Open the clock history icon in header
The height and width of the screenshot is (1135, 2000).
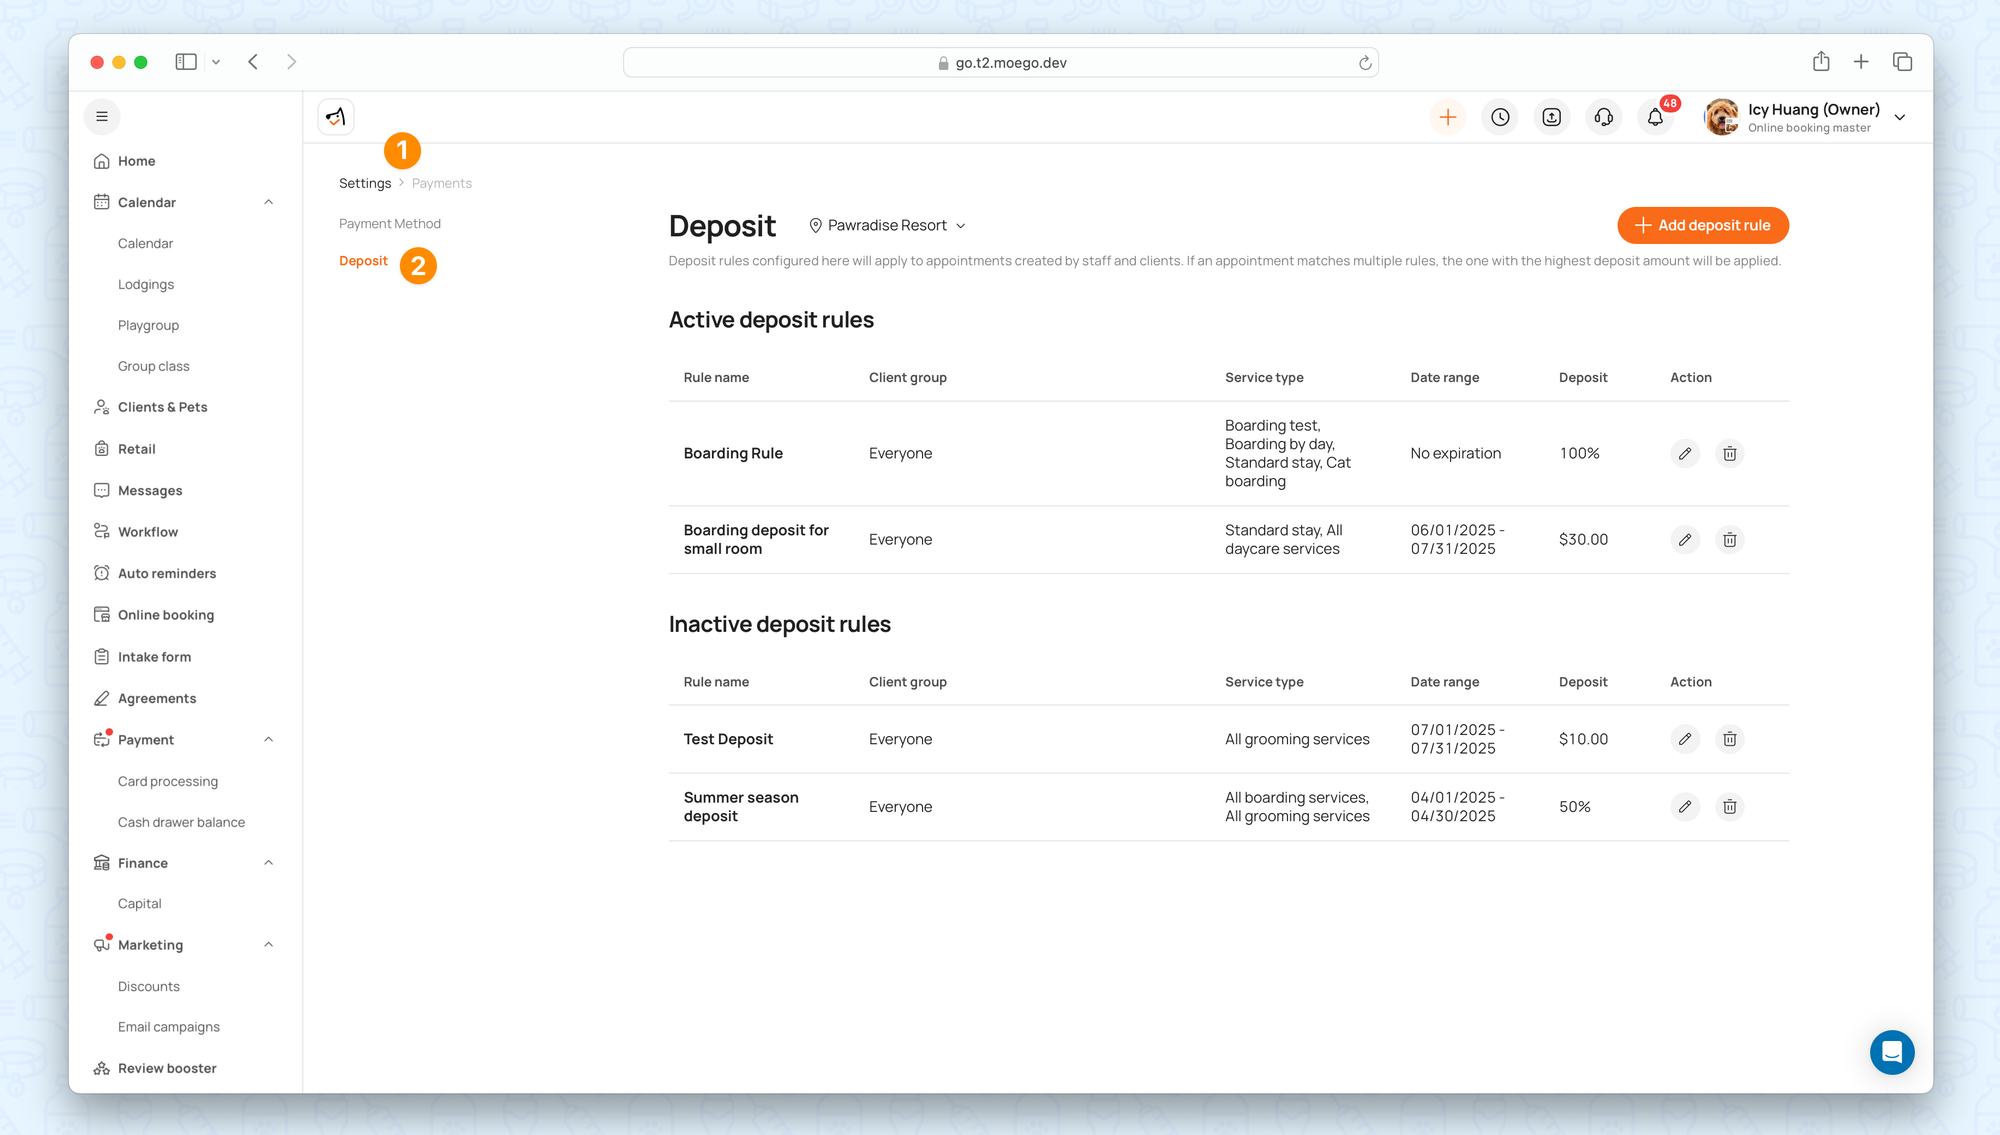(x=1500, y=117)
